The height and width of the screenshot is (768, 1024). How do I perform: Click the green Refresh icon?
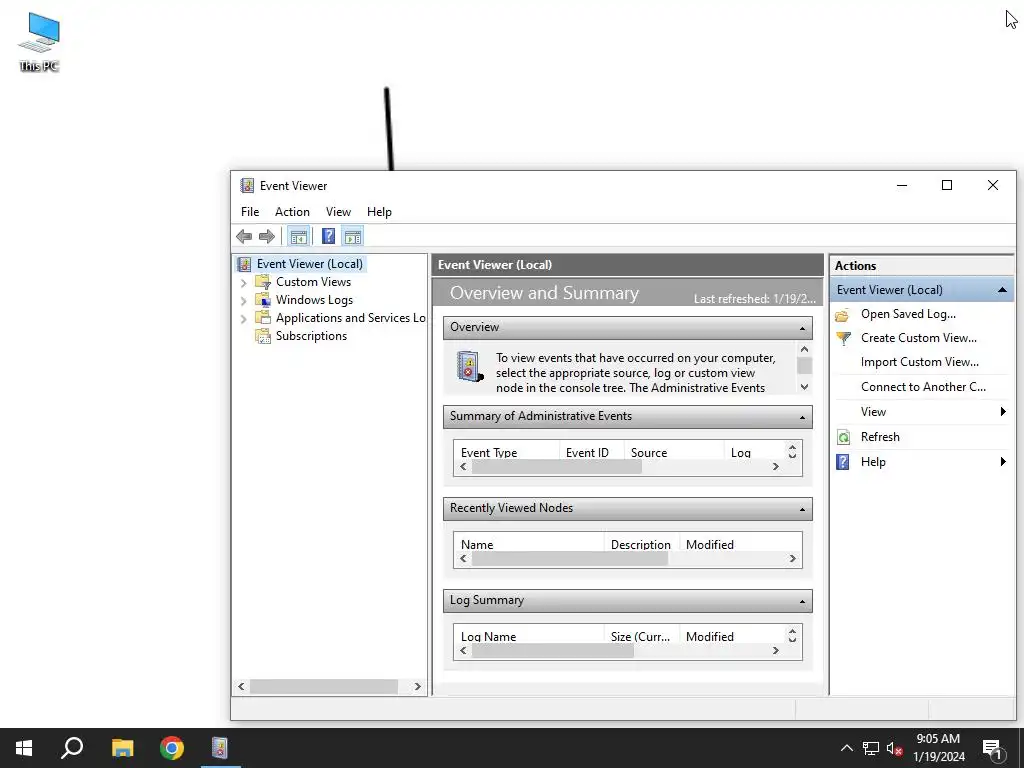(x=843, y=438)
